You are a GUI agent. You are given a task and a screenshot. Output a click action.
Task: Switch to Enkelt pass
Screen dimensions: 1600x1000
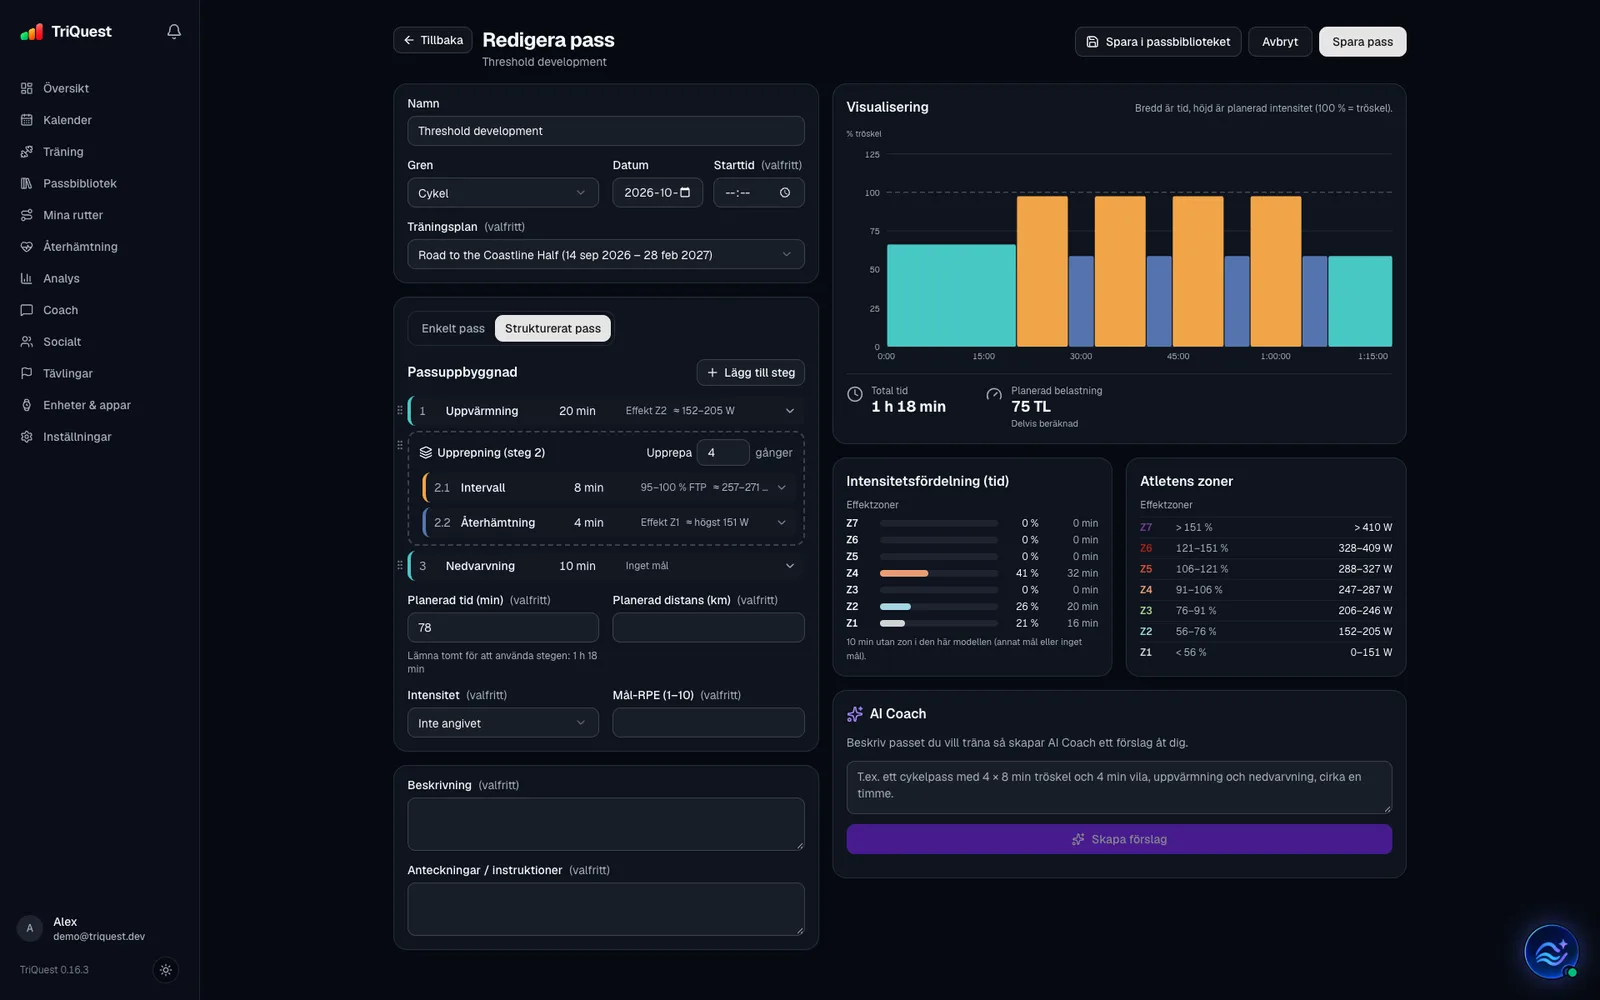(x=453, y=328)
